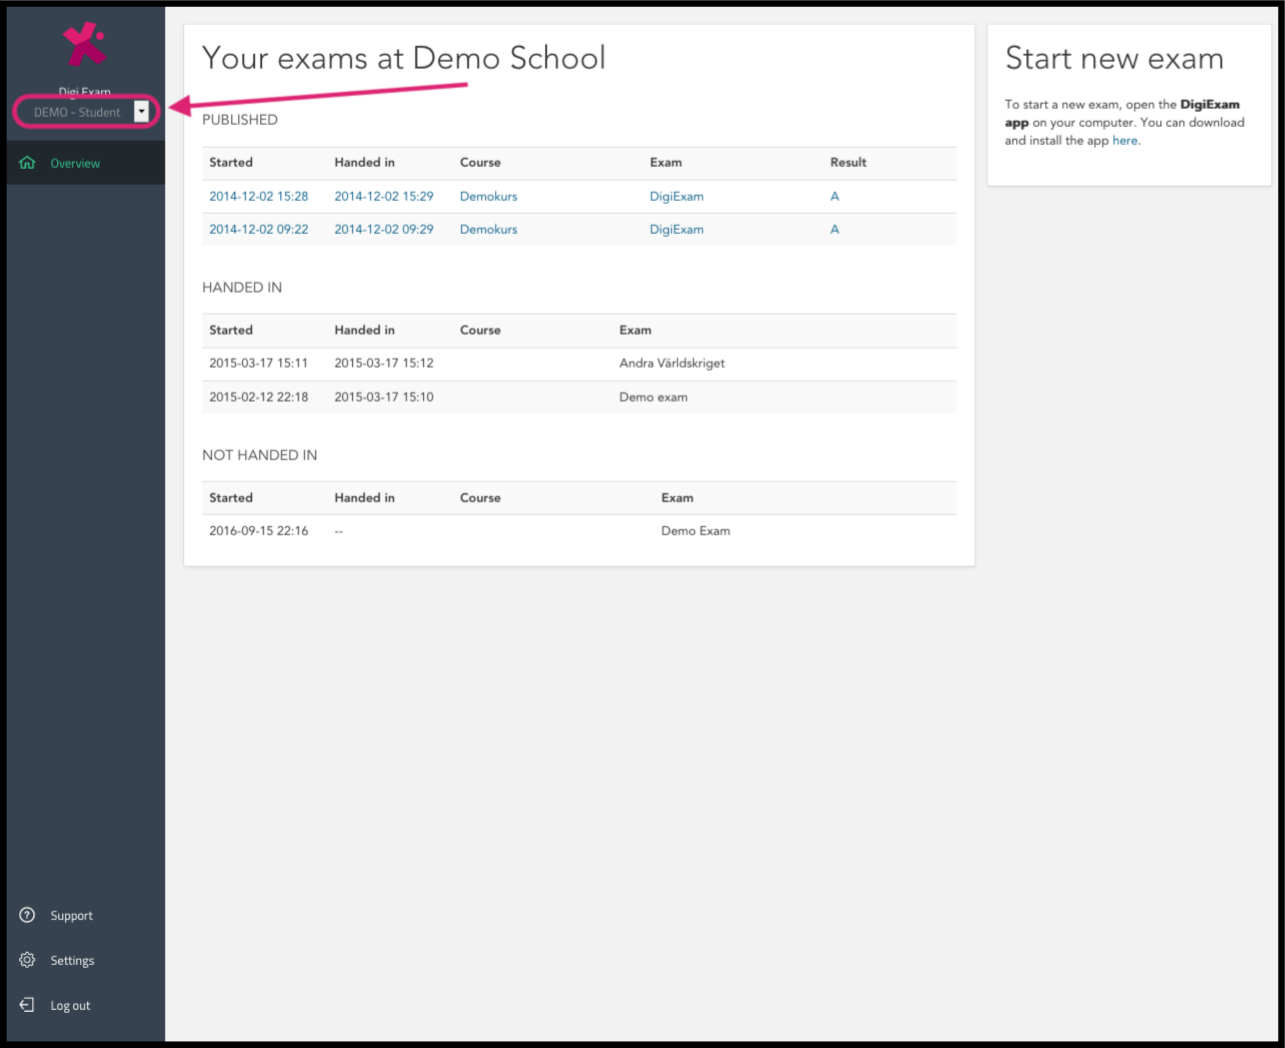Click handed in date 2015-03-17 15:12
The width and height of the screenshot is (1285, 1048).
[384, 363]
